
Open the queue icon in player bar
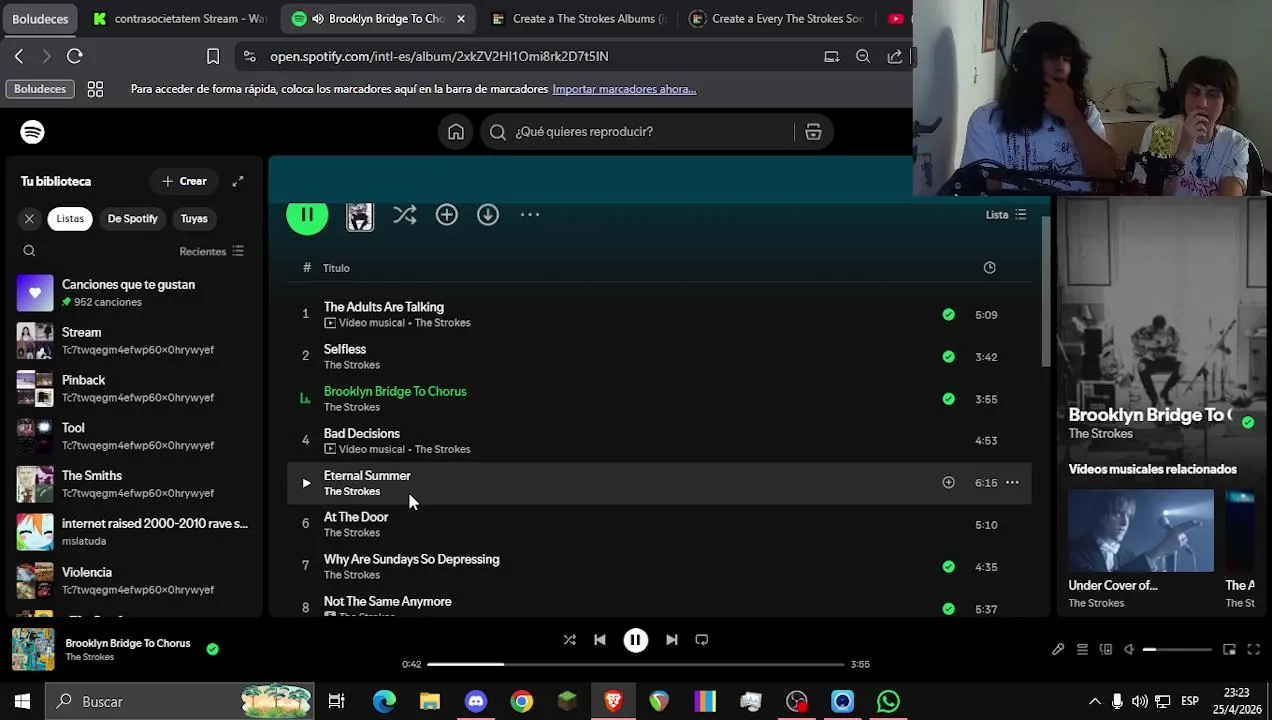click(x=1082, y=650)
